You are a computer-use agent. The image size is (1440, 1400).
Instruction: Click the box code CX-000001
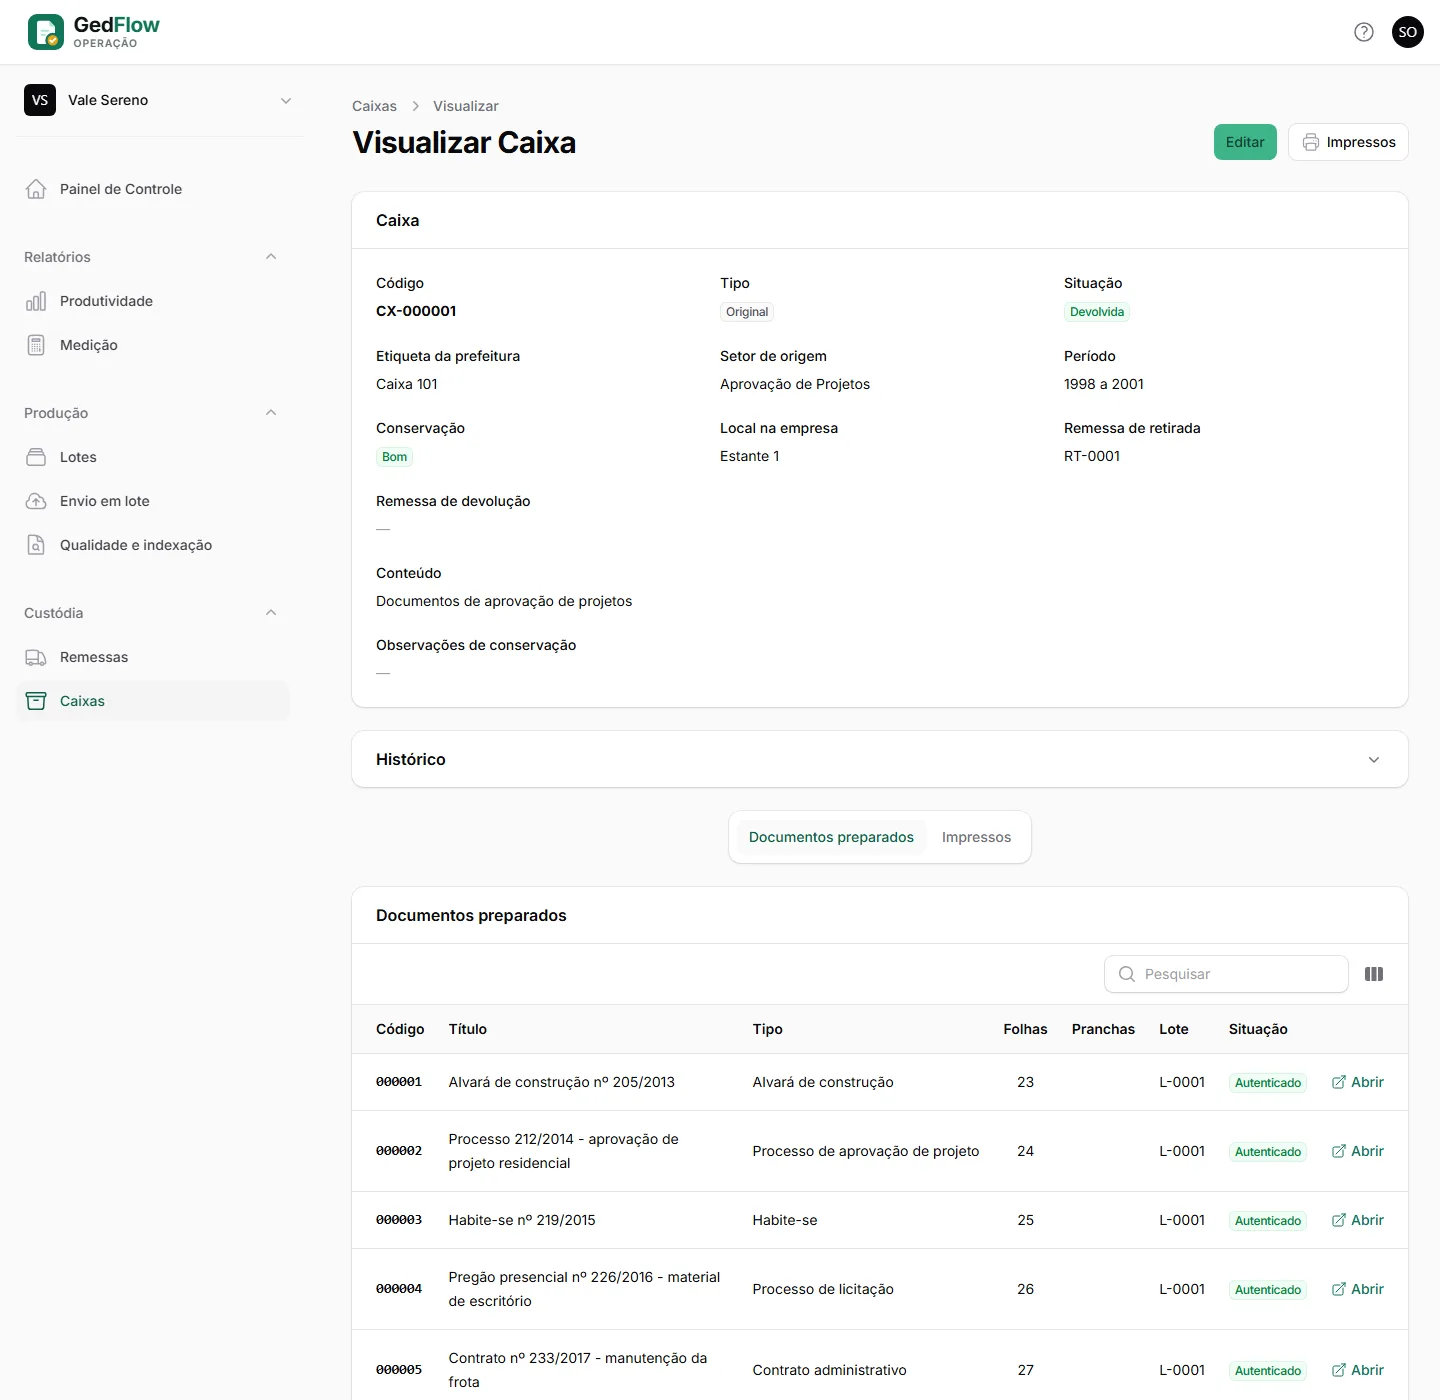click(x=416, y=311)
